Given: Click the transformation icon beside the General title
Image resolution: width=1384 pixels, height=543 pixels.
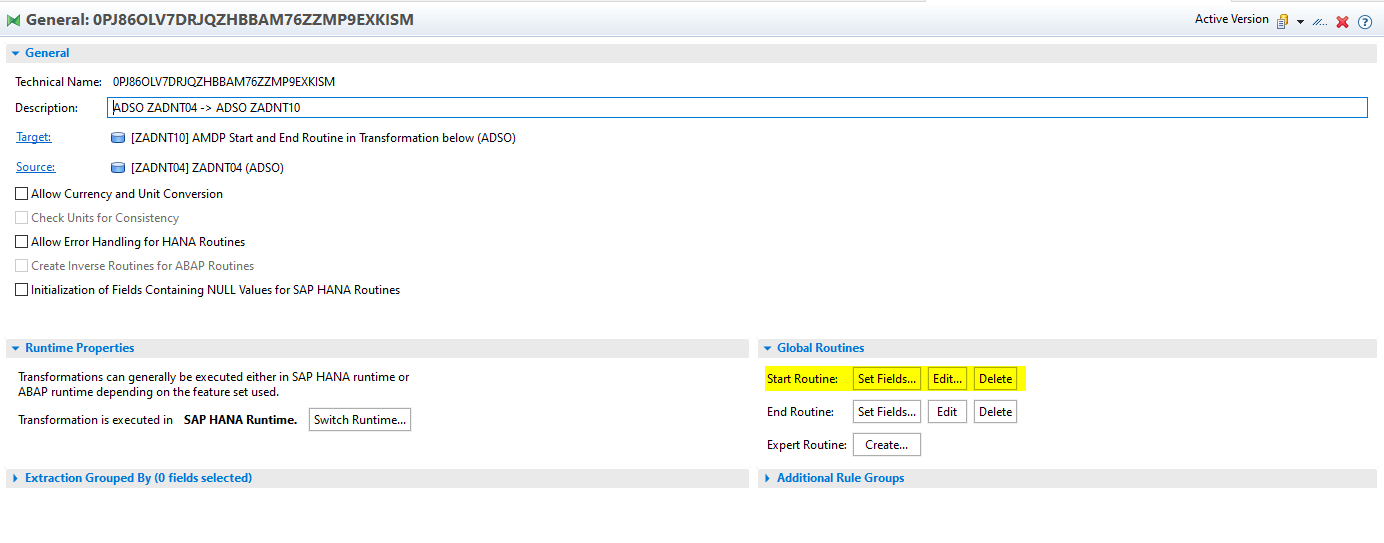Looking at the screenshot, I should 13,20.
